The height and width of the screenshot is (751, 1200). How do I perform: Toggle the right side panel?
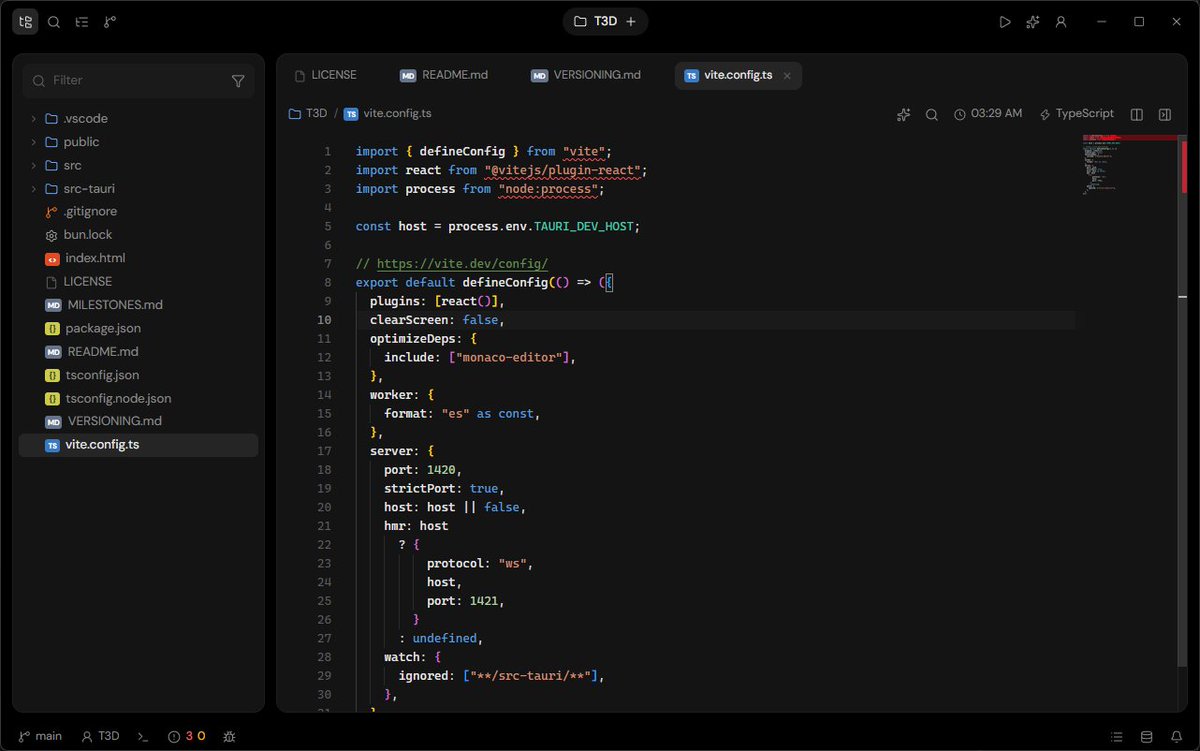point(1165,114)
